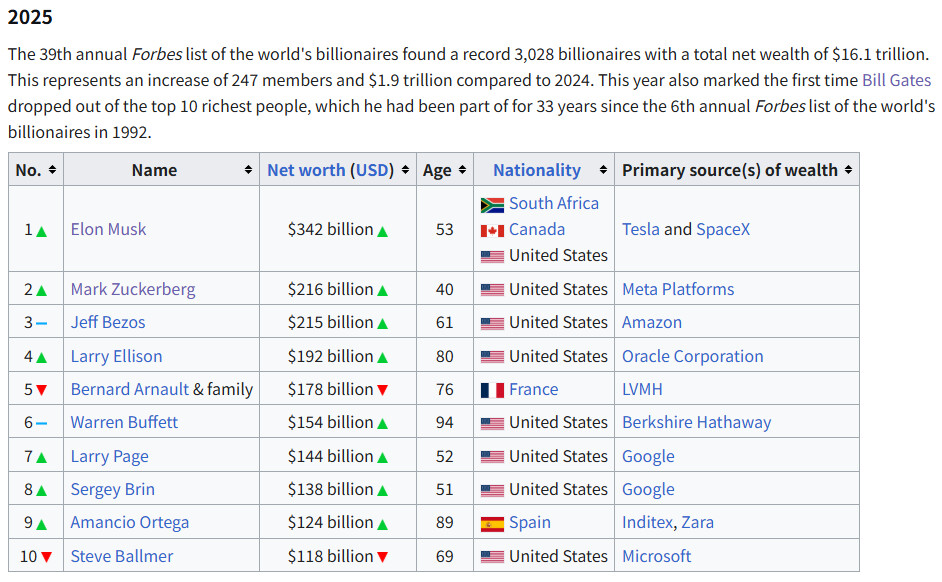942x582 pixels.
Task: Click the Canada flag icon
Action: (491, 230)
